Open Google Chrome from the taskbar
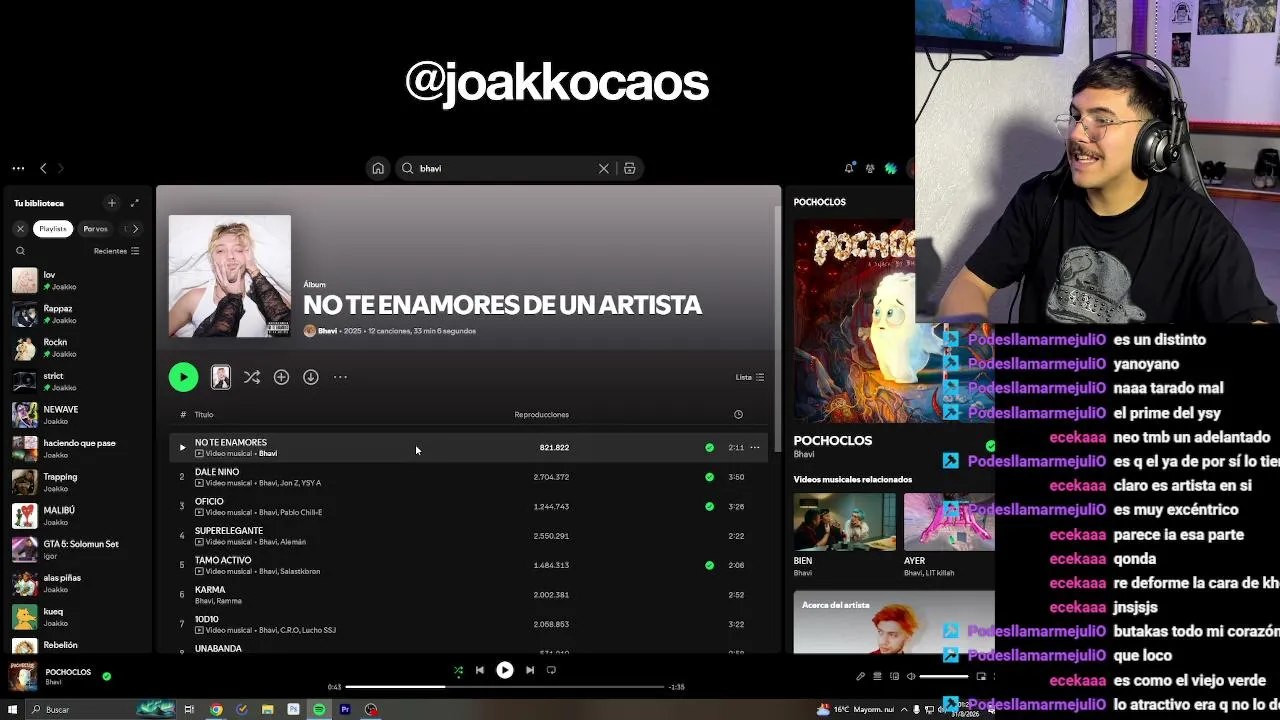 (216, 709)
